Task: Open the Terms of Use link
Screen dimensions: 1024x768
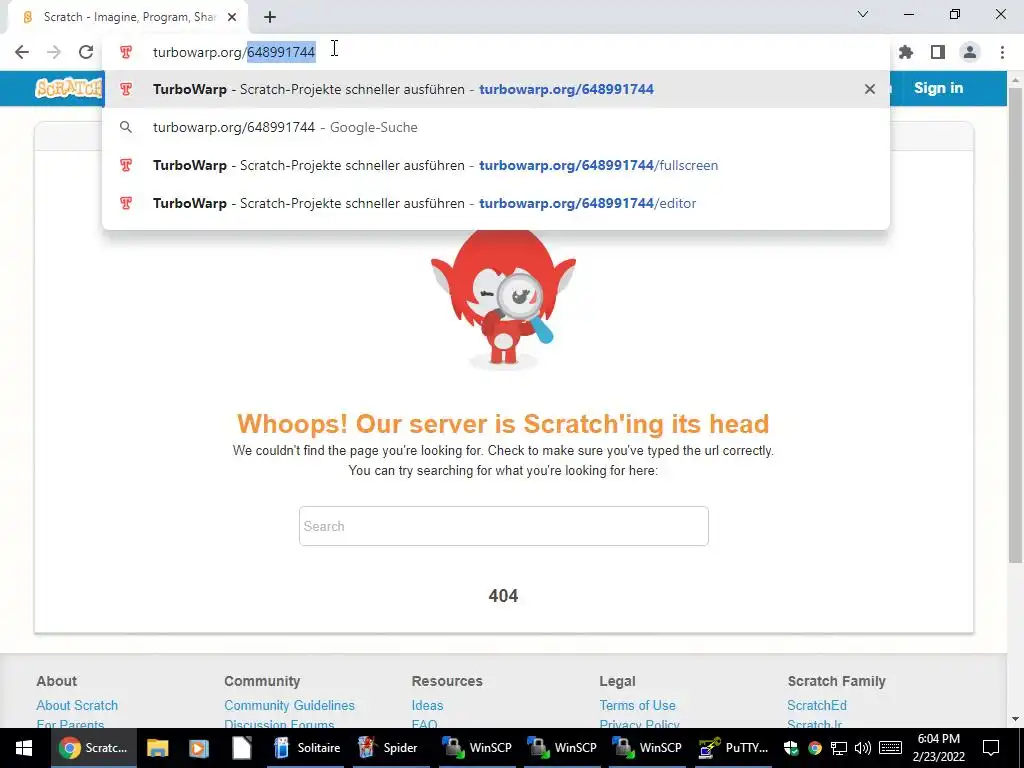Action: click(x=637, y=705)
